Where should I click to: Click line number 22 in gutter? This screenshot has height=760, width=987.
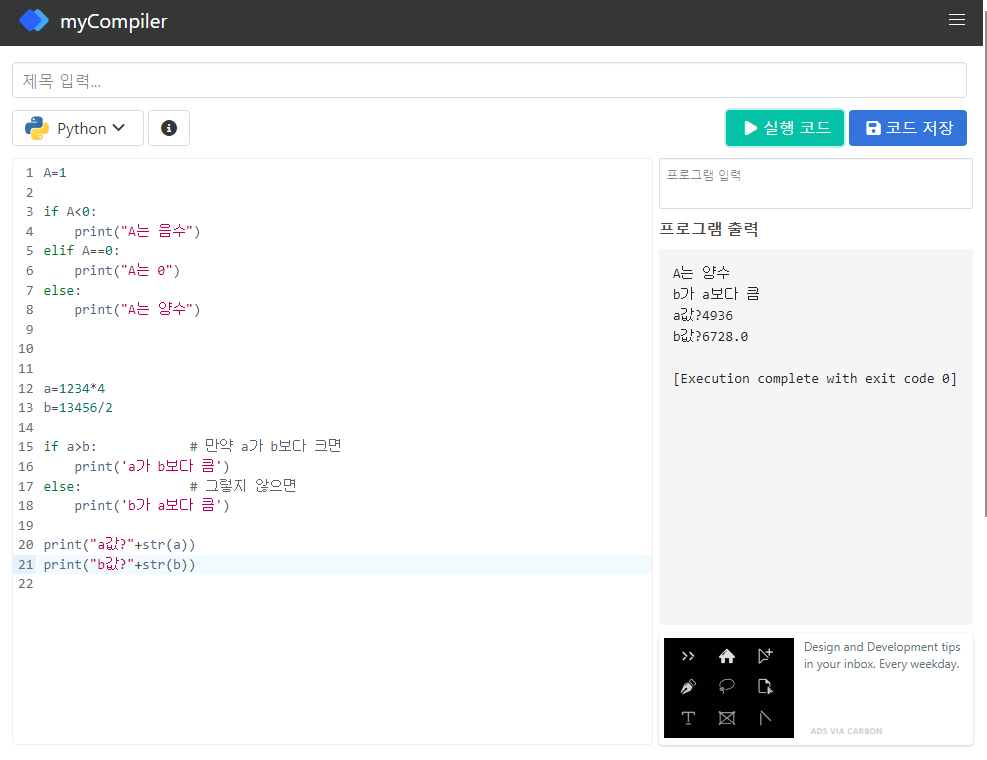26,584
